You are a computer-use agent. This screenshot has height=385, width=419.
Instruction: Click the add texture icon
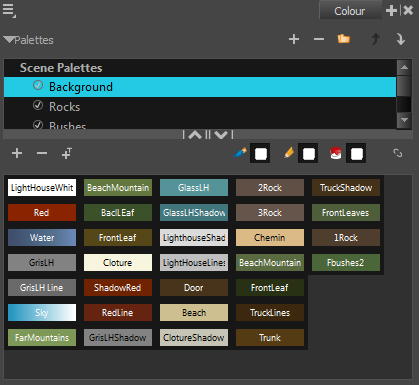[67, 153]
